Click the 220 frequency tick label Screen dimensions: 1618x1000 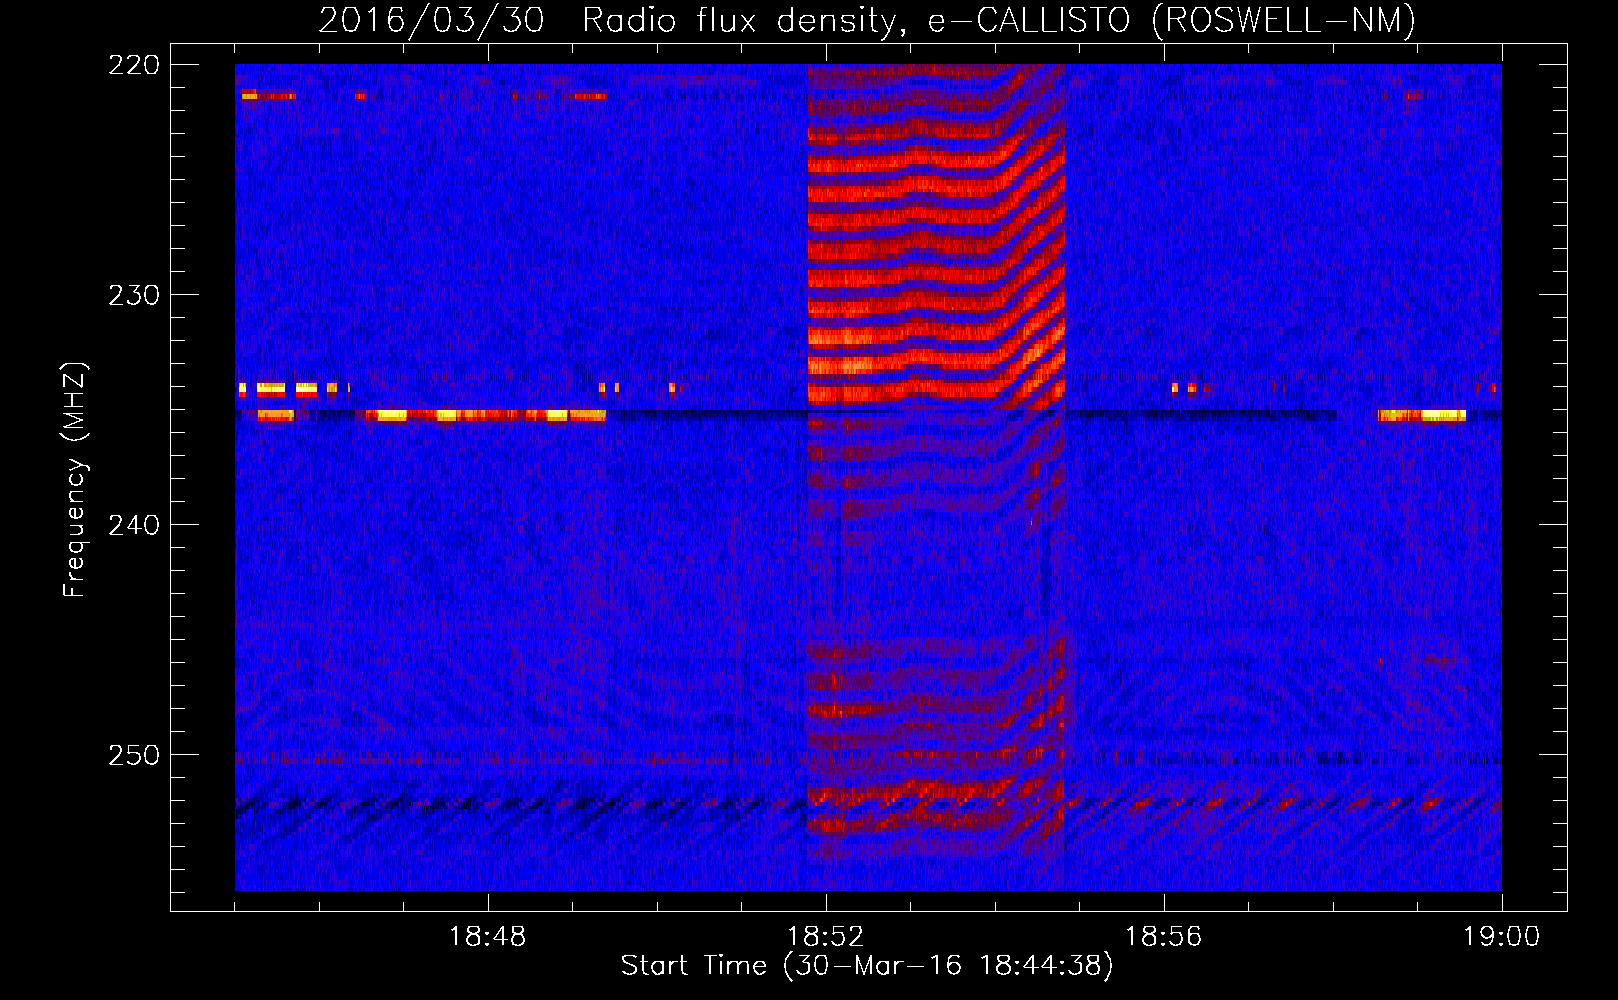tap(133, 65)
